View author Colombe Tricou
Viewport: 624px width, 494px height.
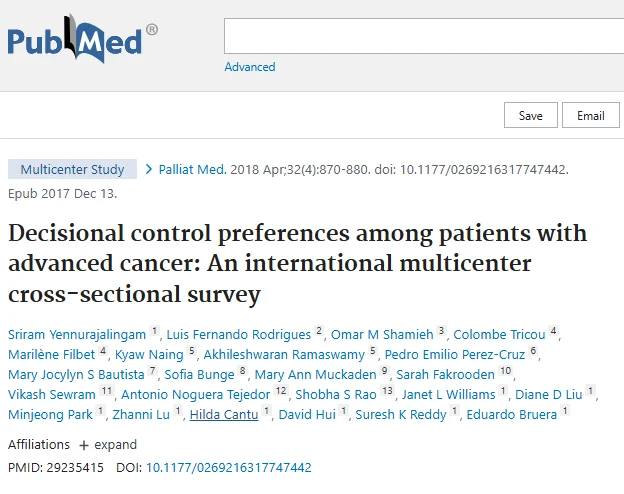coord(499,334)
